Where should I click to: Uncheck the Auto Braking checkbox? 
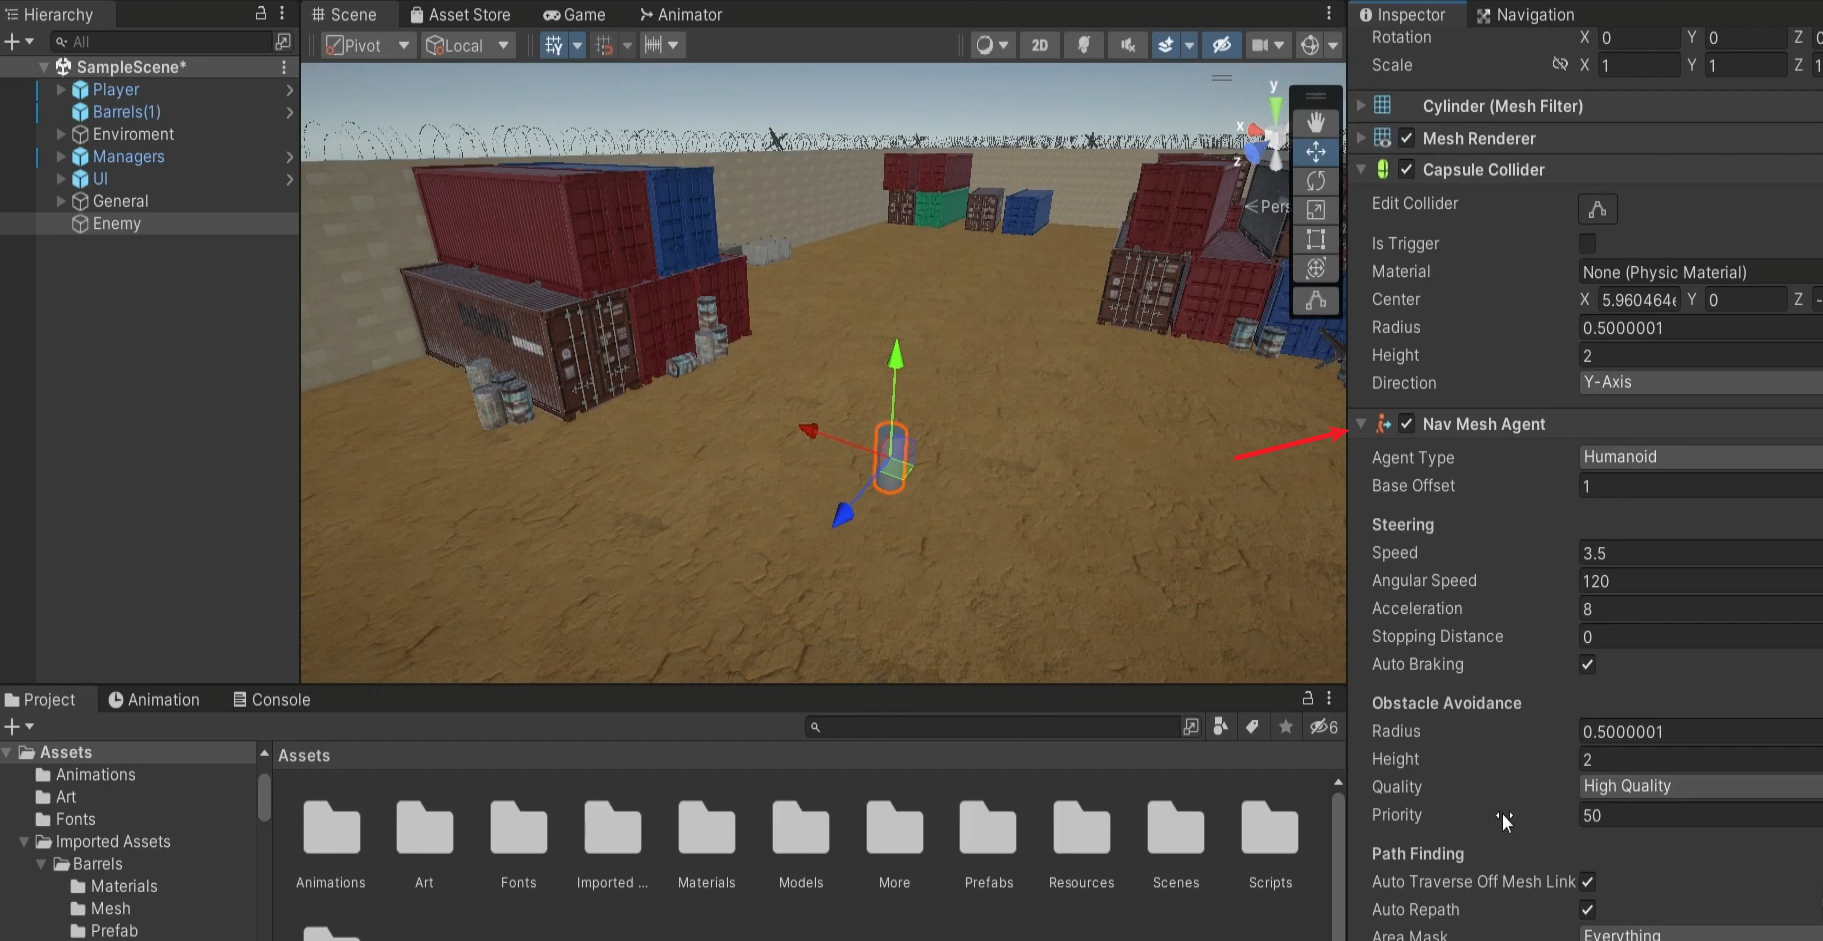[x=1587, y=664]
